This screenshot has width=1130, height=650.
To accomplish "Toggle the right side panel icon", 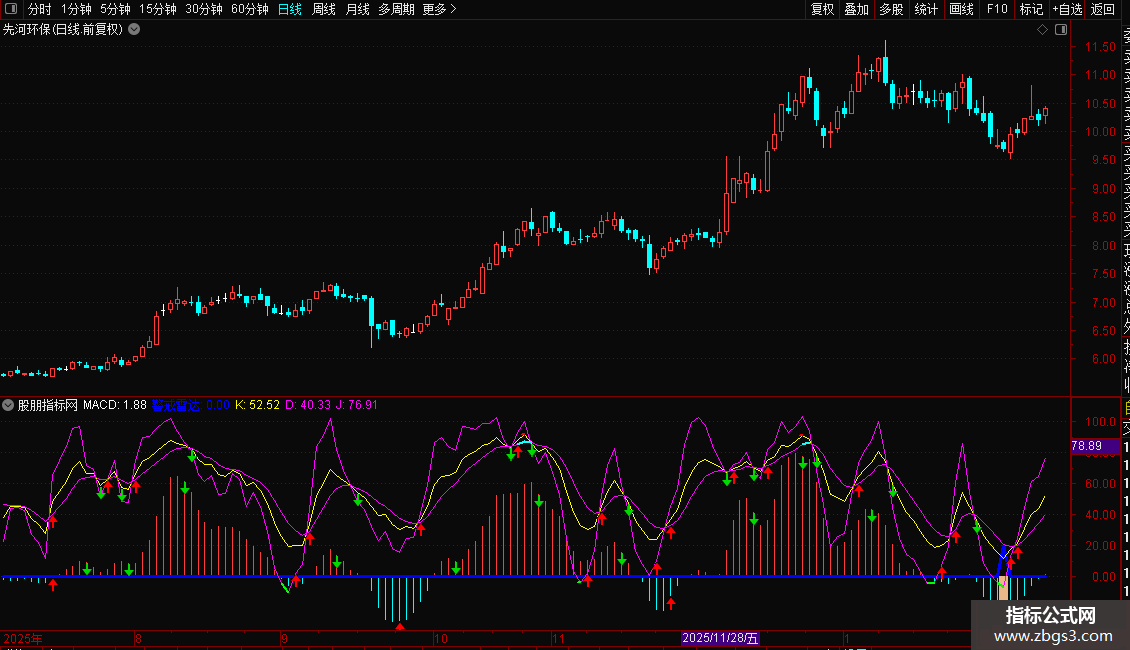I will click(1059, 29).
